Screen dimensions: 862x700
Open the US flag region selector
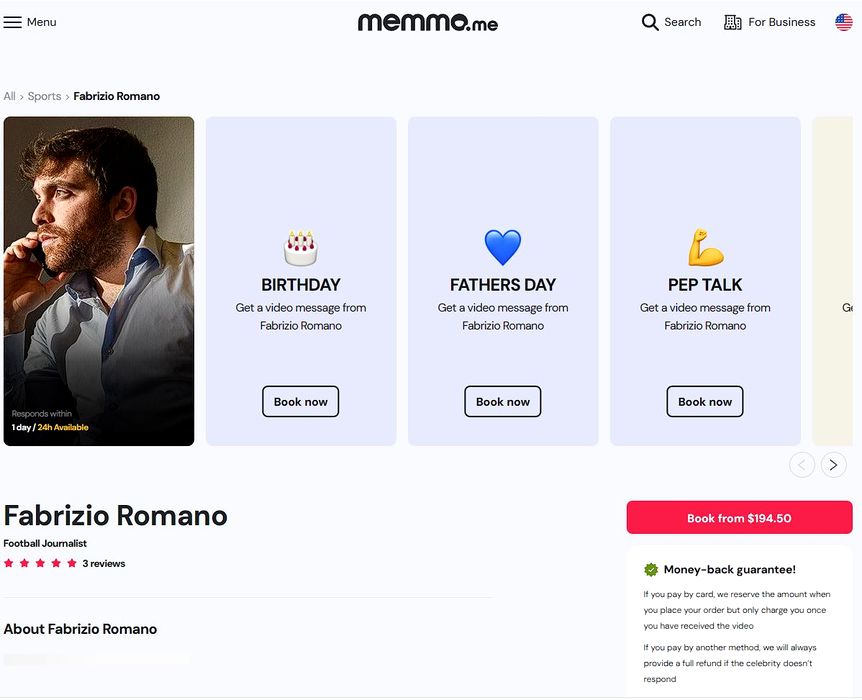[x=844, y=22]
